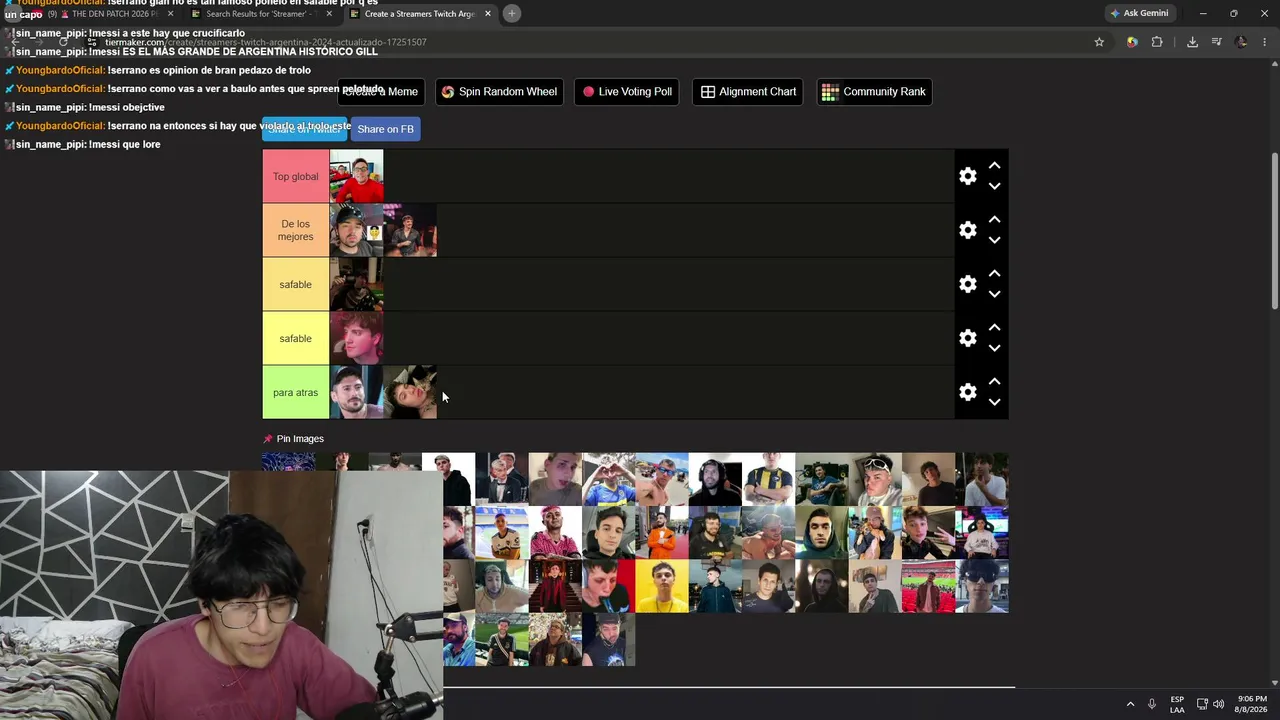
Task: Click the green para atras tier label
Action: [x=296, y=393]
